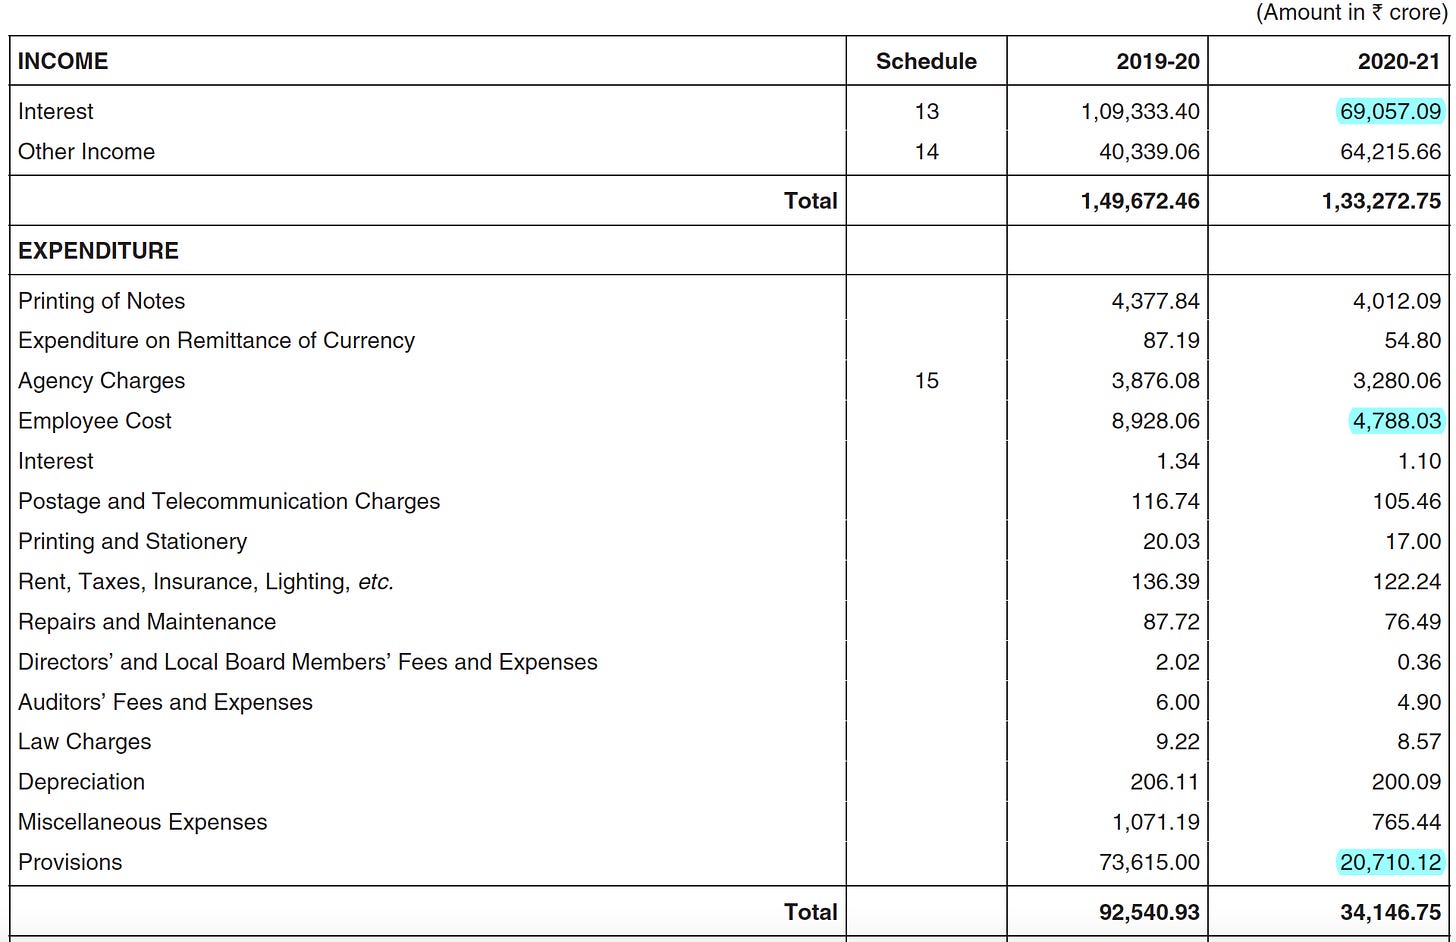Select rent value 136.39

tap(1165, 582)
